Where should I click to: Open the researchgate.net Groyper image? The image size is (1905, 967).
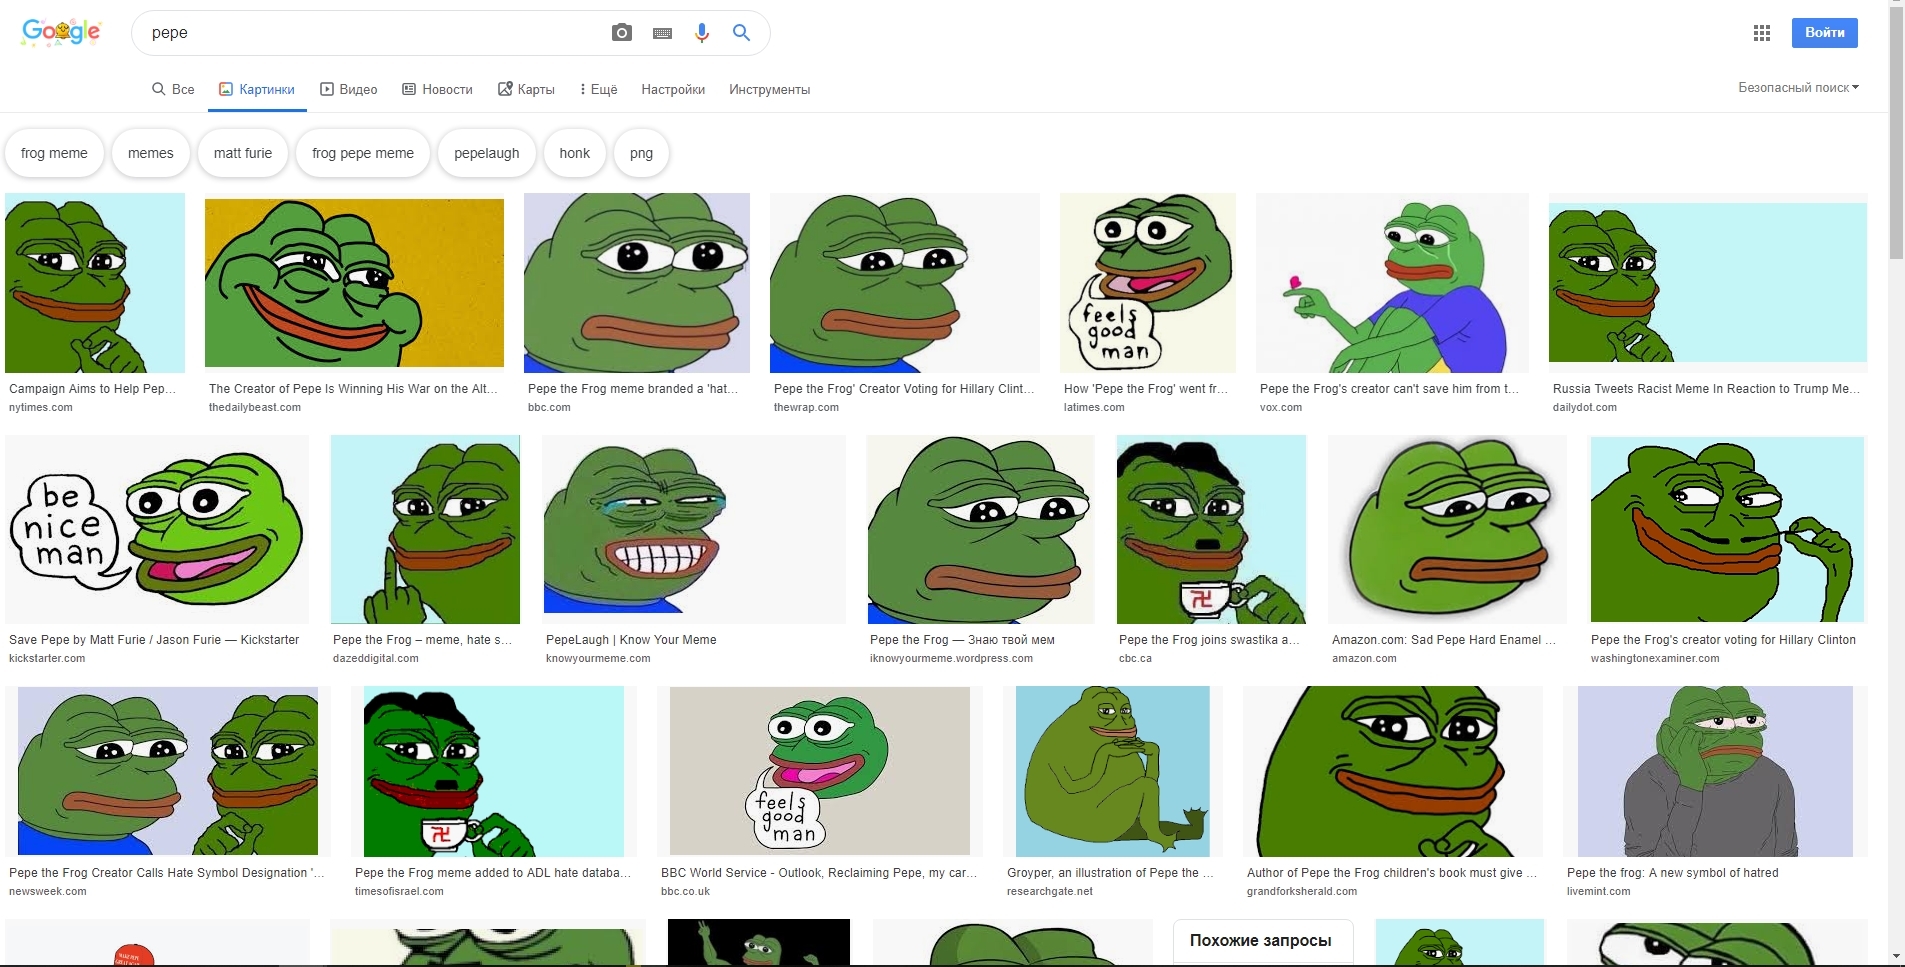[1113, 771]
